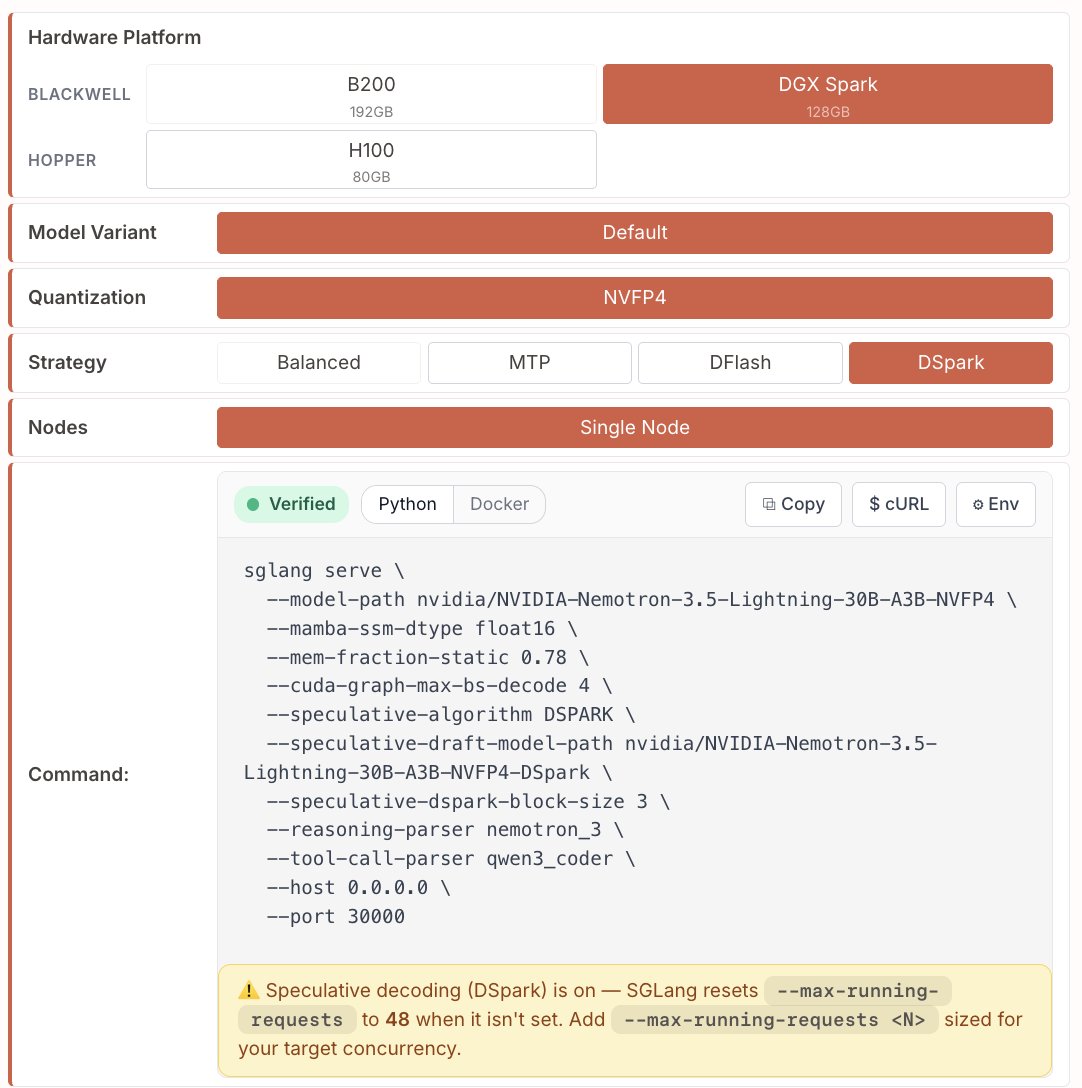The height and width of the screenshot is (1088, 1082).
Task: Click the --speculative-dspark-block-size 3 line
Action: [468, 801]
